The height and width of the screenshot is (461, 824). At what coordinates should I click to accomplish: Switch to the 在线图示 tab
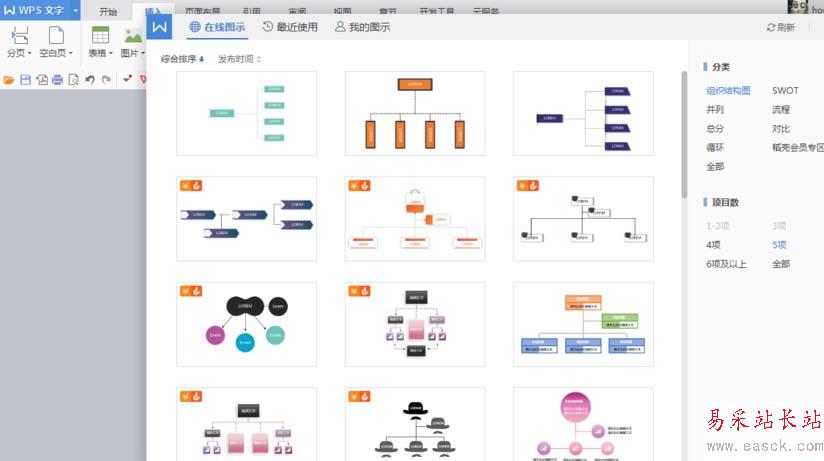point(217,27)
